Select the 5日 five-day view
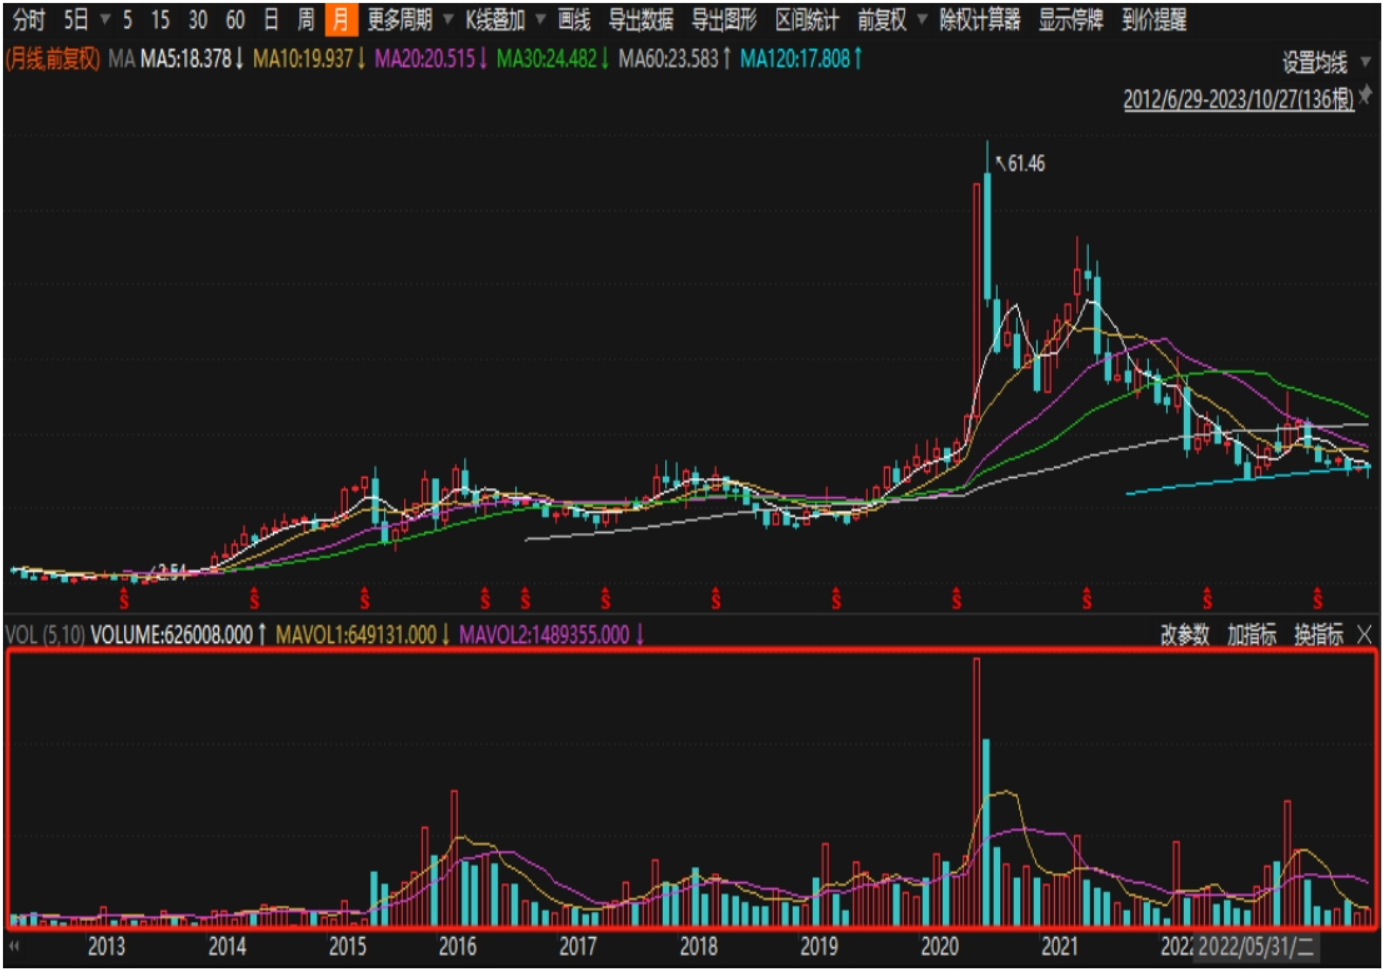The width and height of the screenshot is (1383, 970). [76, 20]
